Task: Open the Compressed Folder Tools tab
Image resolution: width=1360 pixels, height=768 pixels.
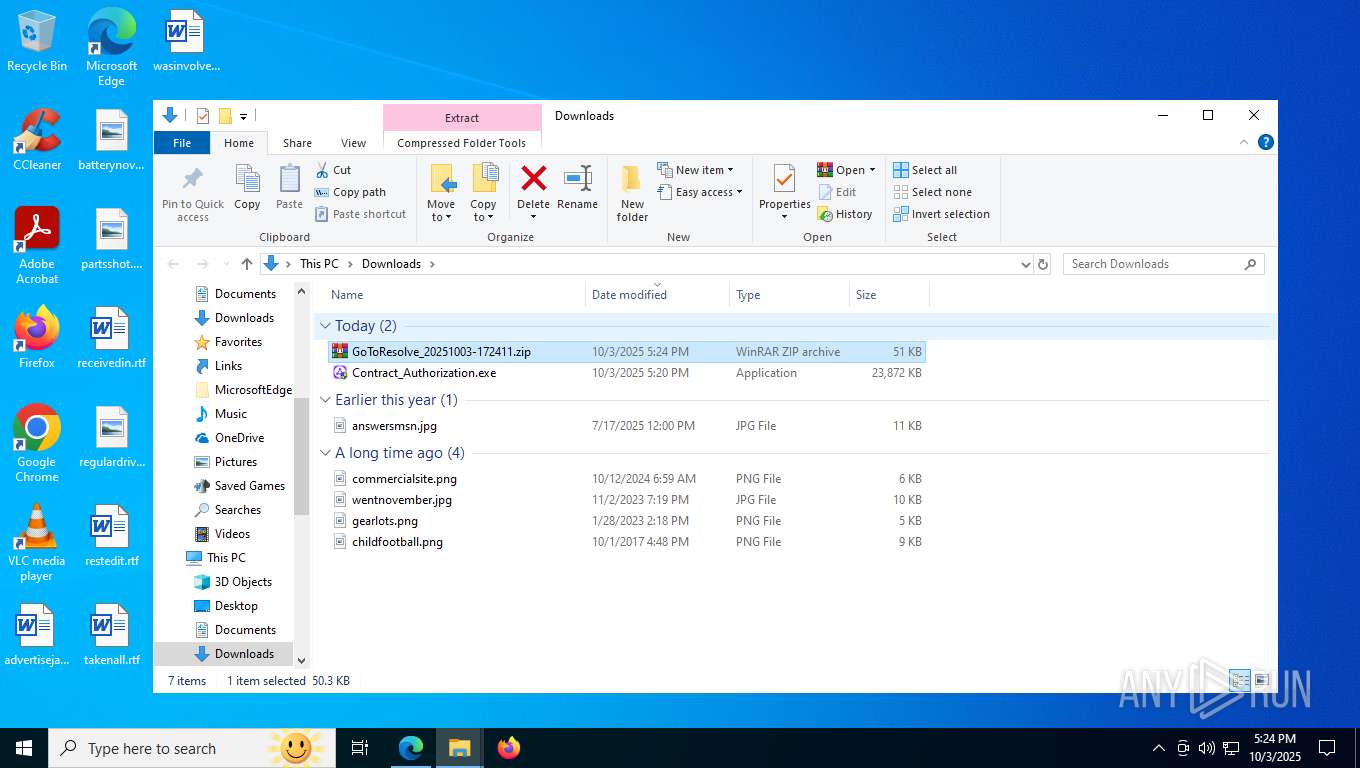Action: pos(462,143)
